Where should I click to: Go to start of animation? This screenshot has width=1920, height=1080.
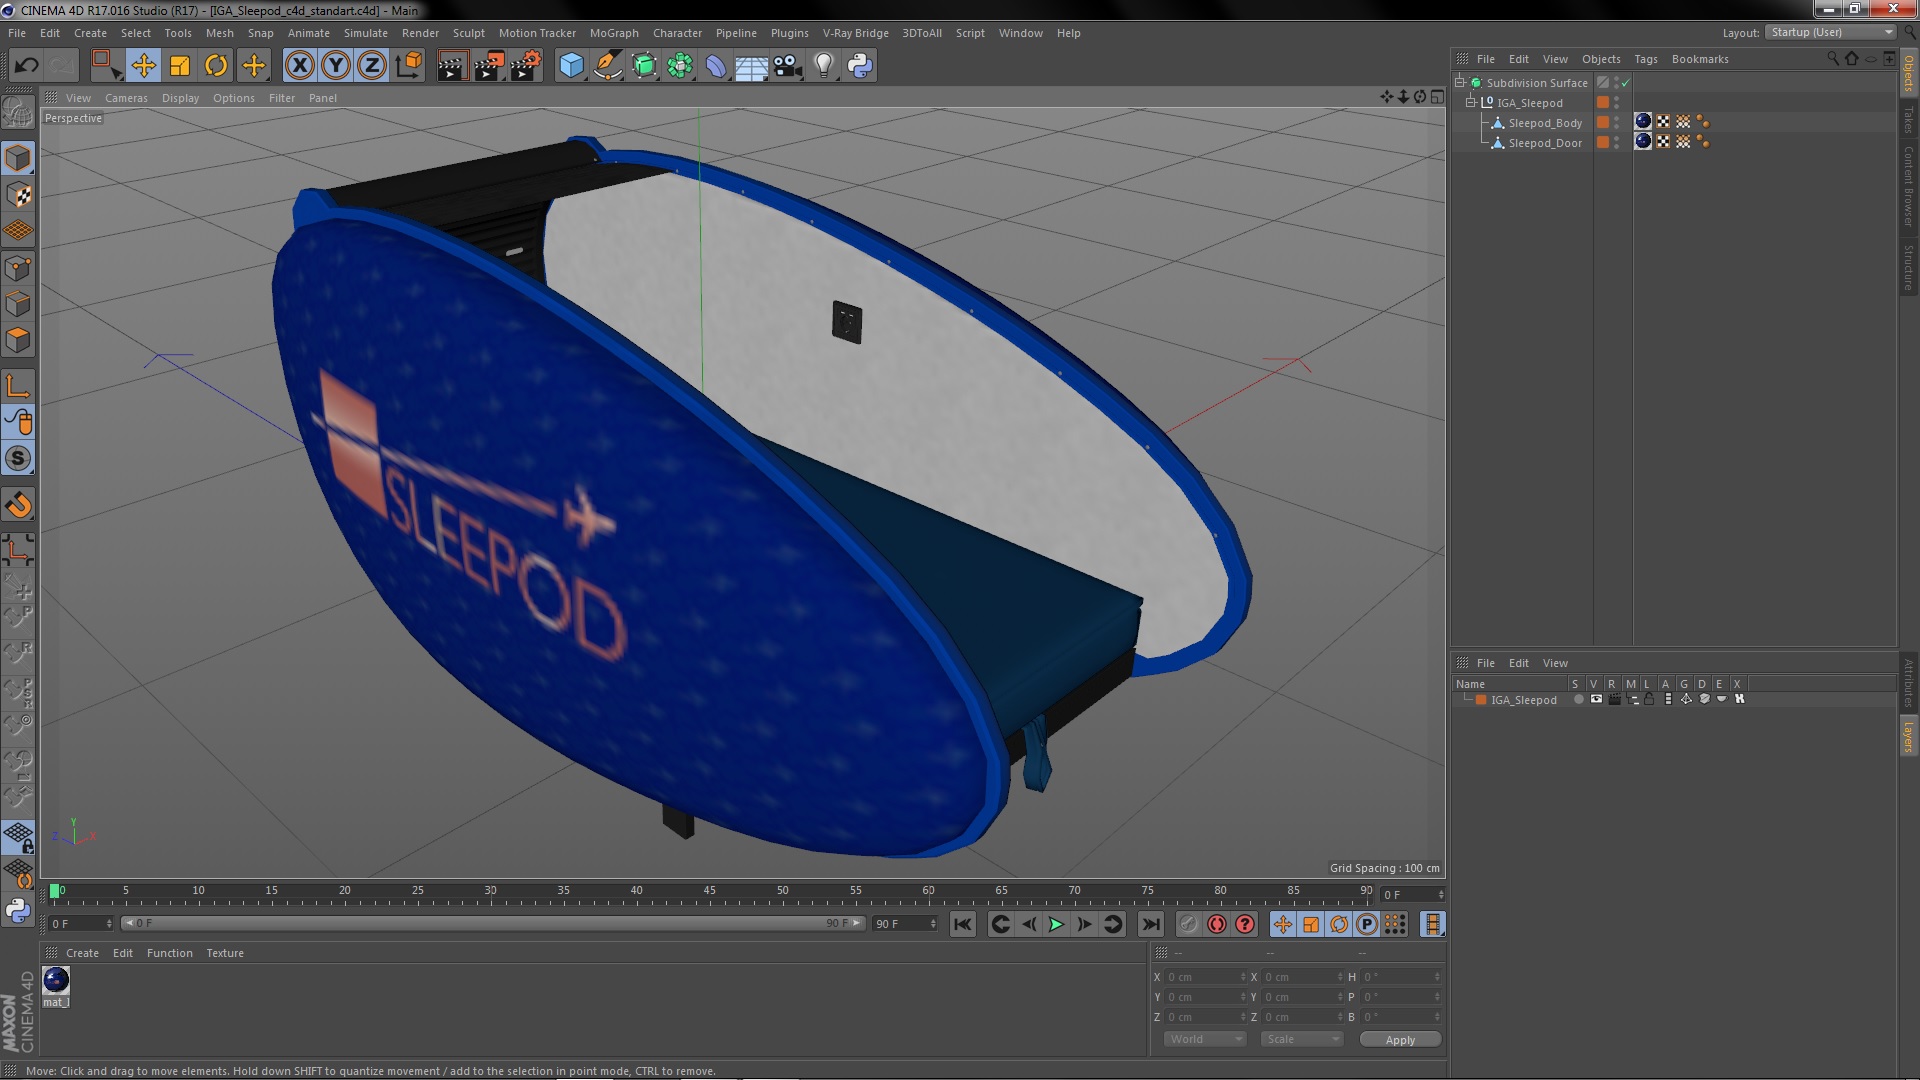point(962,925)
